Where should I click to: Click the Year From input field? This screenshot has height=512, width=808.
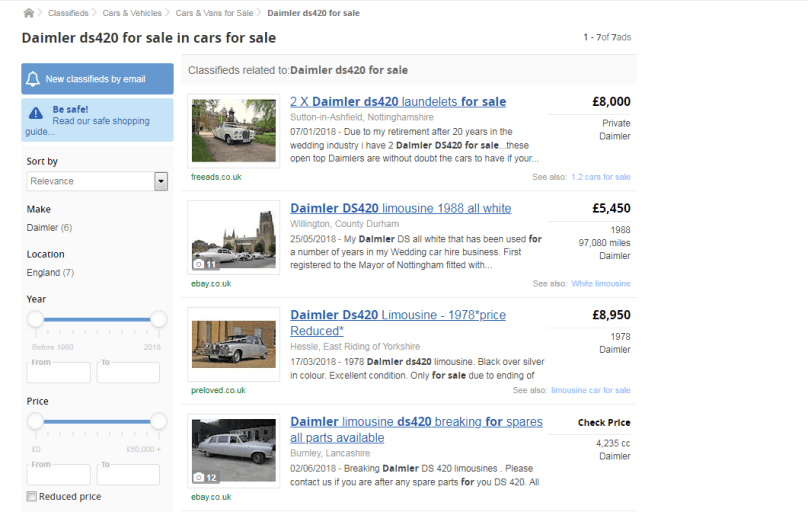(58, 372)
